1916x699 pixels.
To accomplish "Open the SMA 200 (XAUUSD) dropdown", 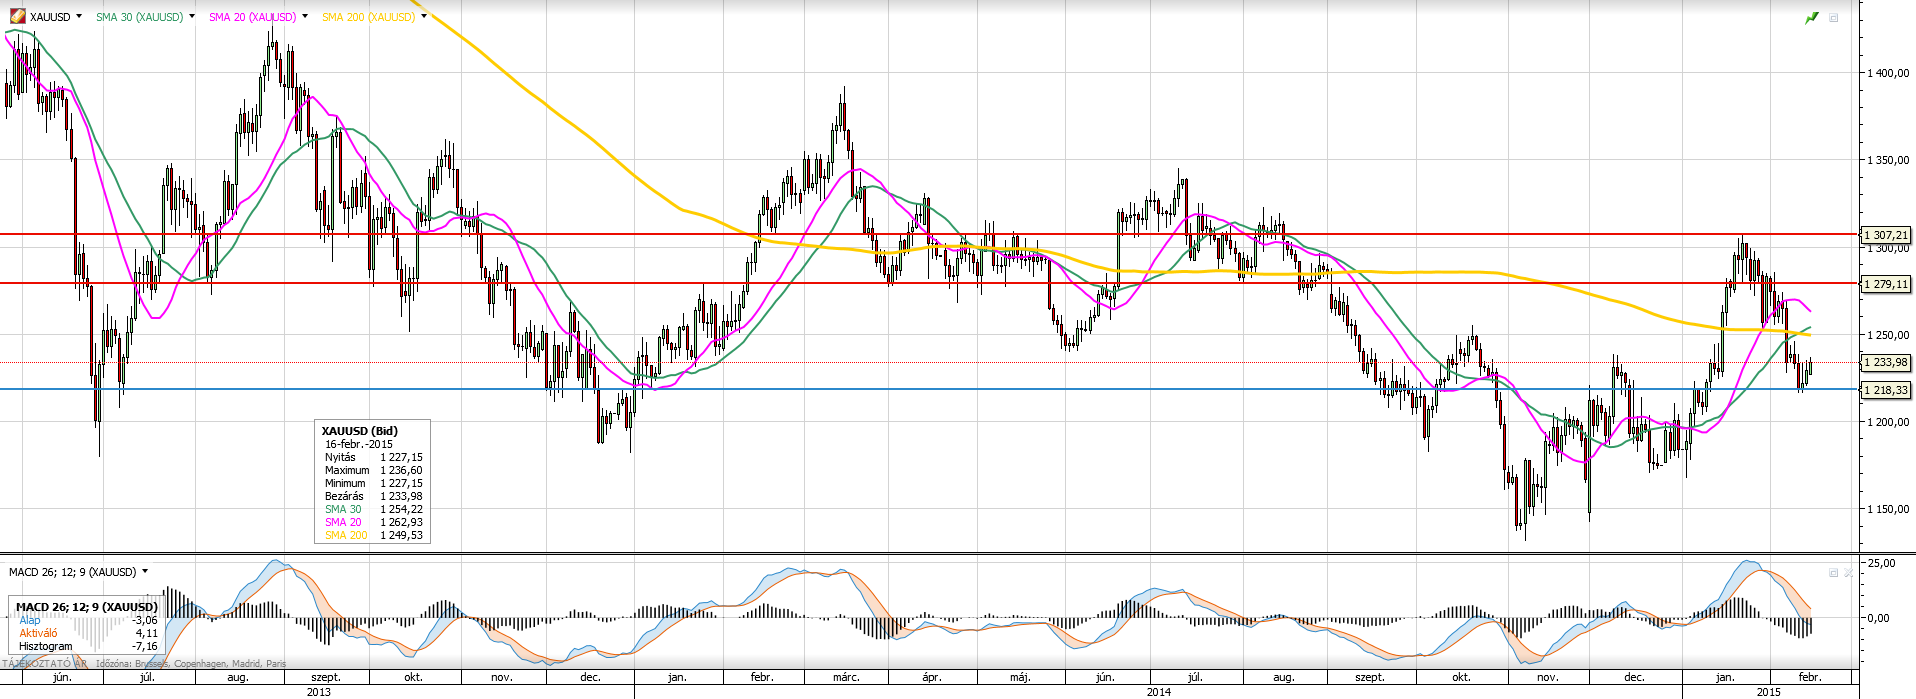I will coord(423,16).
